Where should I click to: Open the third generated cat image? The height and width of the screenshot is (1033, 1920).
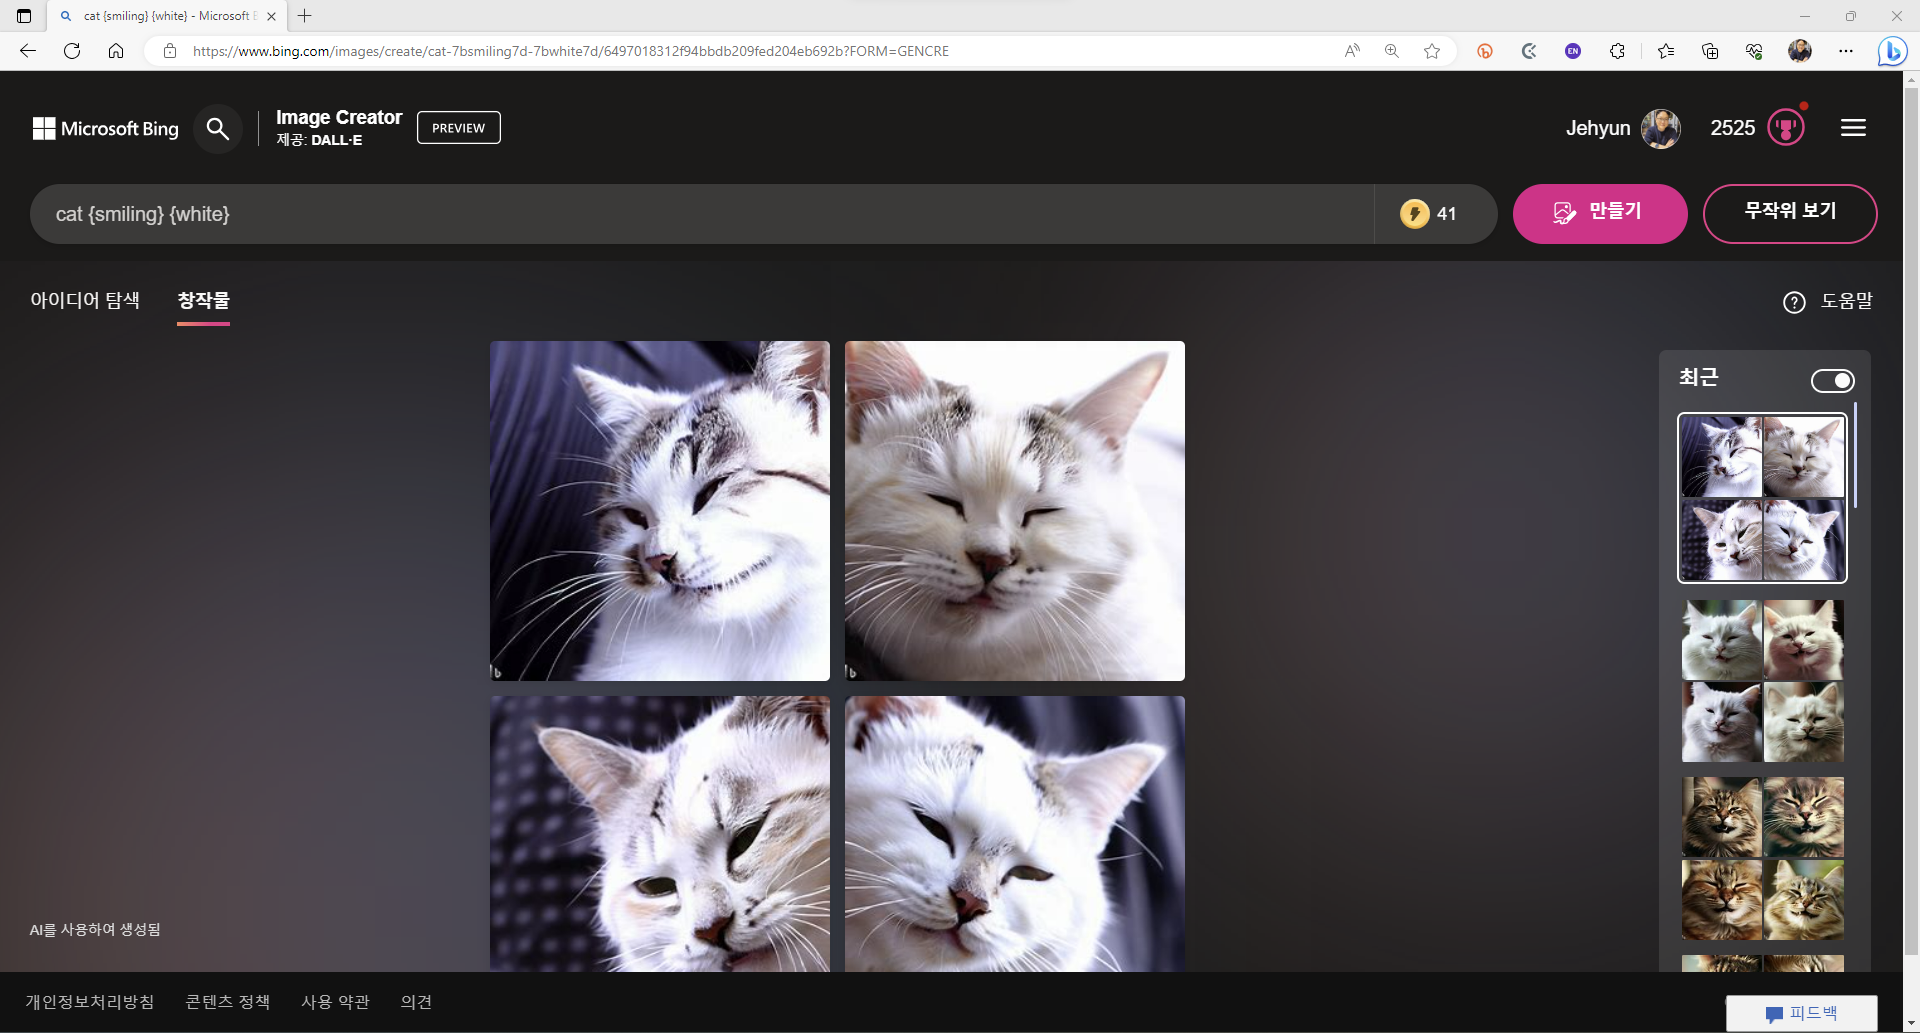click(660, 834)
